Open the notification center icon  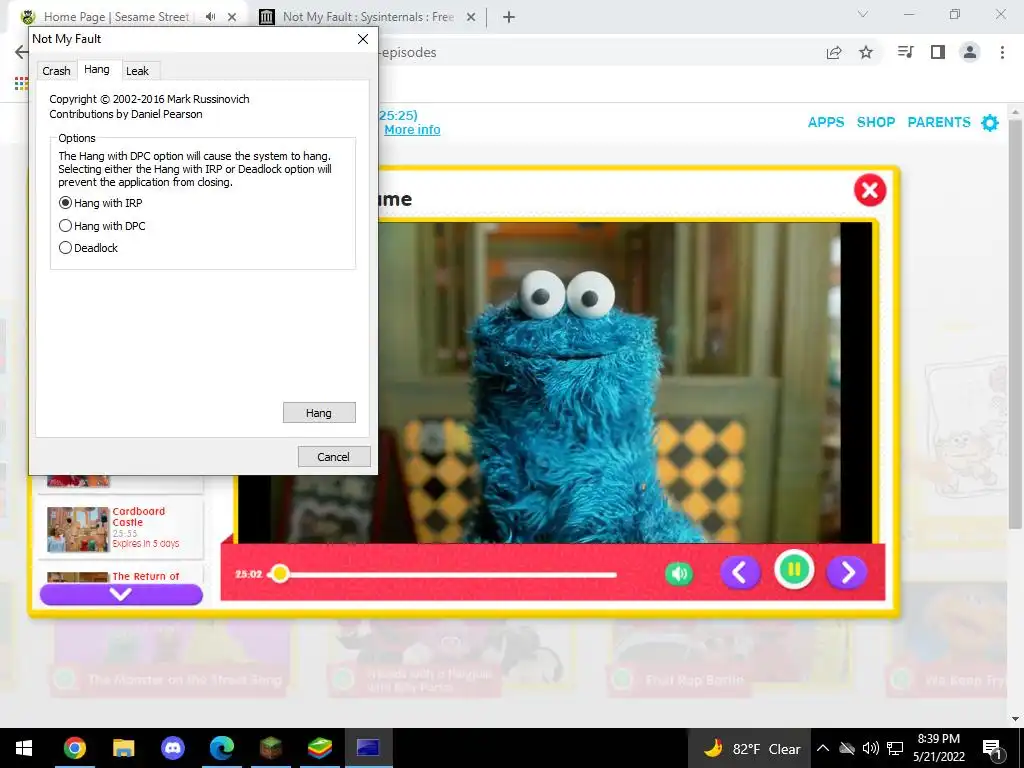(x=993, y=749)
